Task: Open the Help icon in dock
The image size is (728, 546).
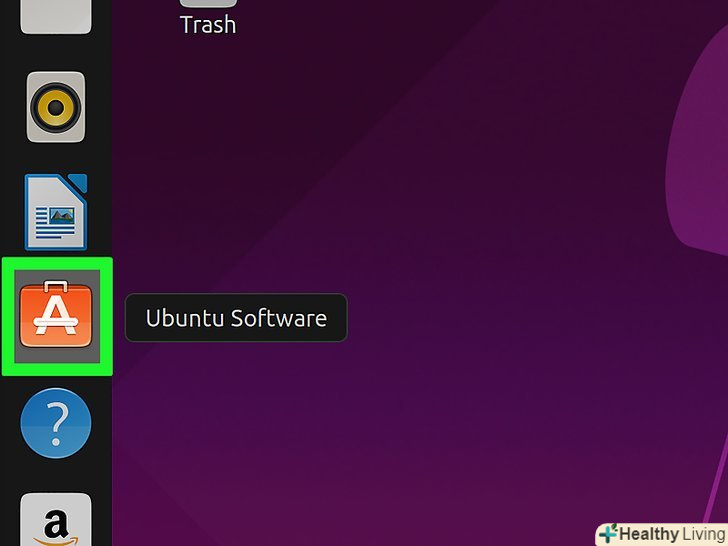Action: [56, 423]
